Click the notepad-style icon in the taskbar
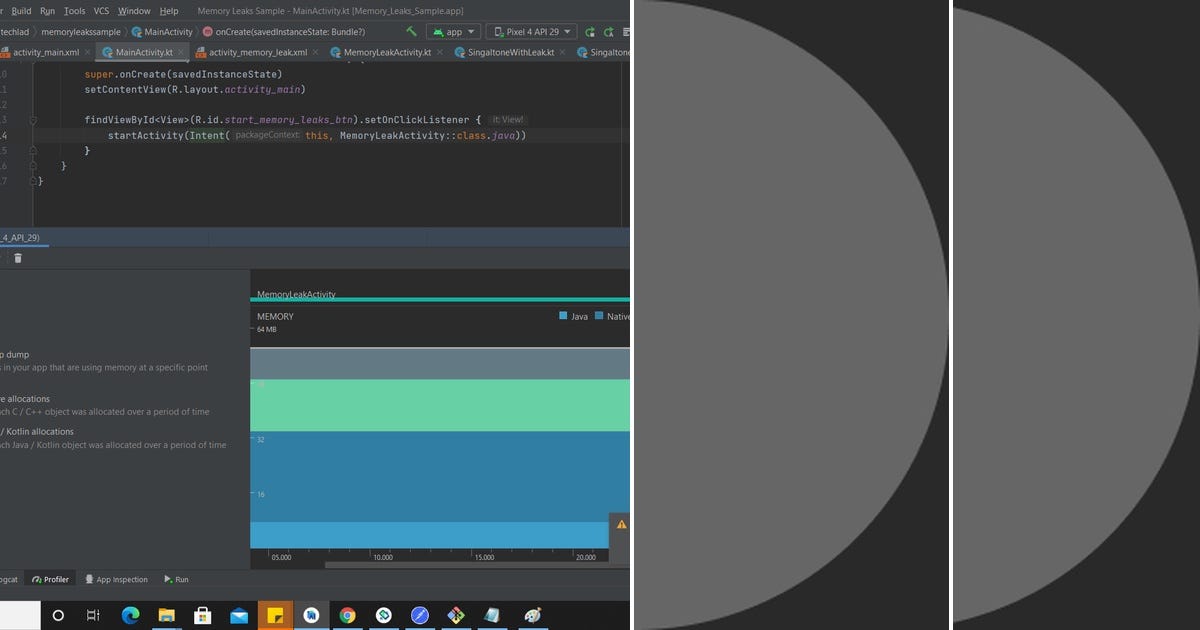 point(492,615)
